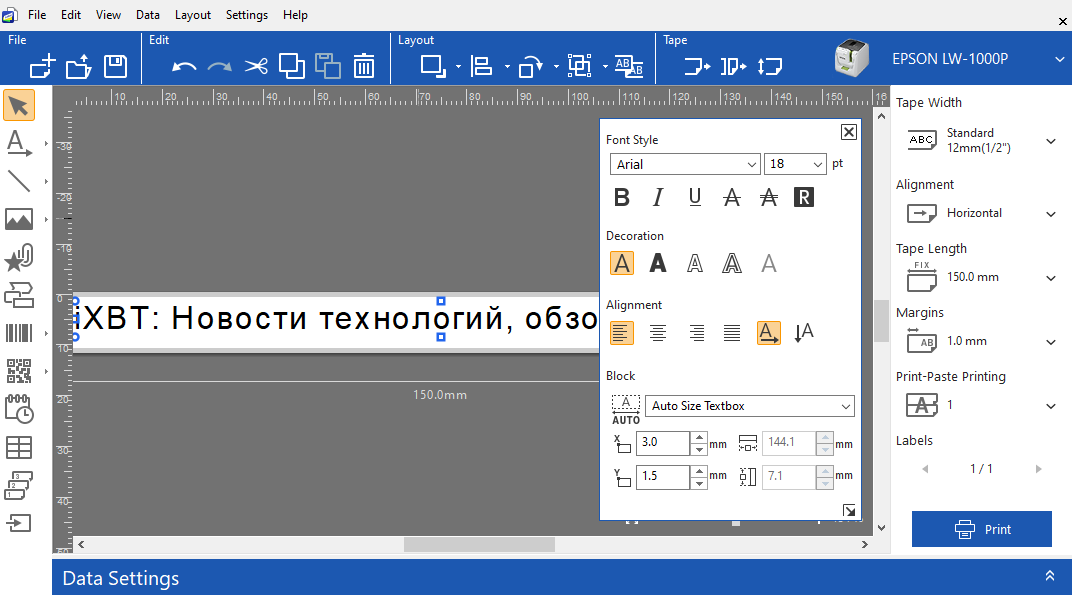Click the Line drawing tool
1072x595 pixels.
tap(19, 181)
